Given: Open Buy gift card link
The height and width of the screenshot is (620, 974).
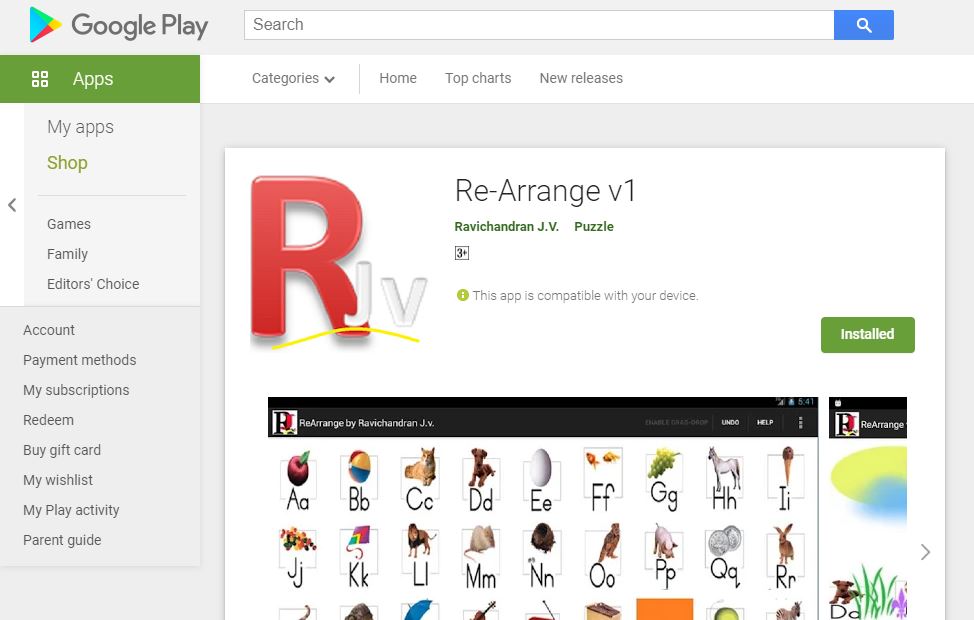Looking at the screenshot, I should coord(62,450).
